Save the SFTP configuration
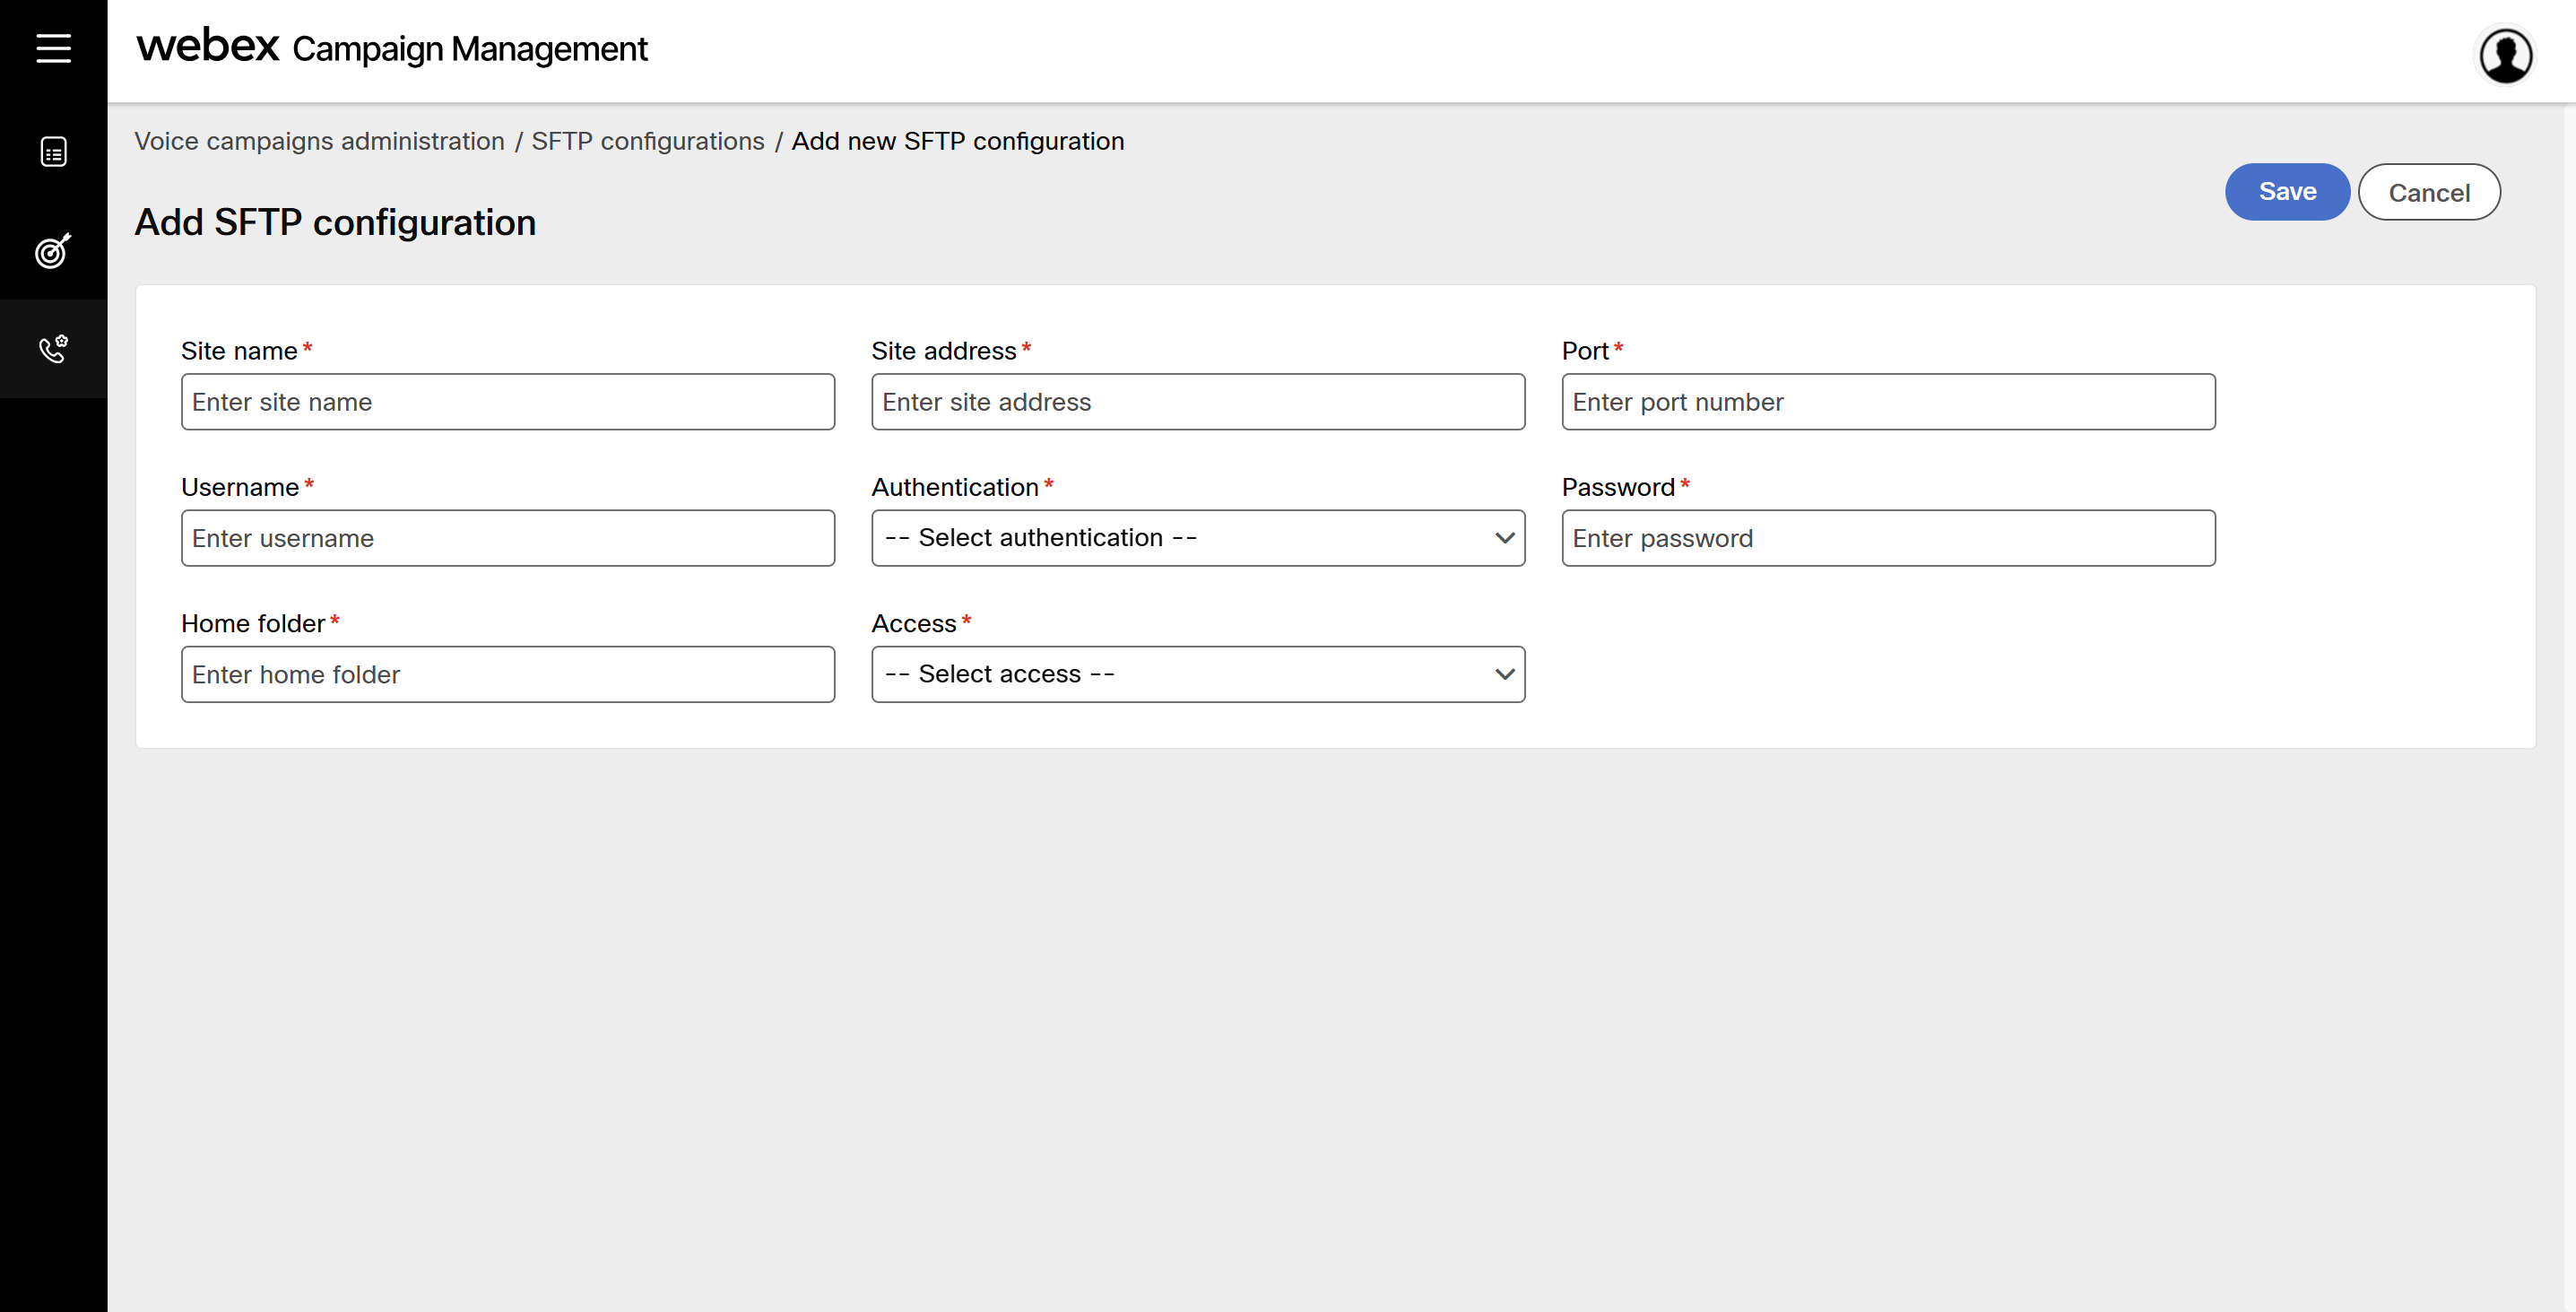The width and height of the screenshot is (2576, 1312). click(2286, 192)
